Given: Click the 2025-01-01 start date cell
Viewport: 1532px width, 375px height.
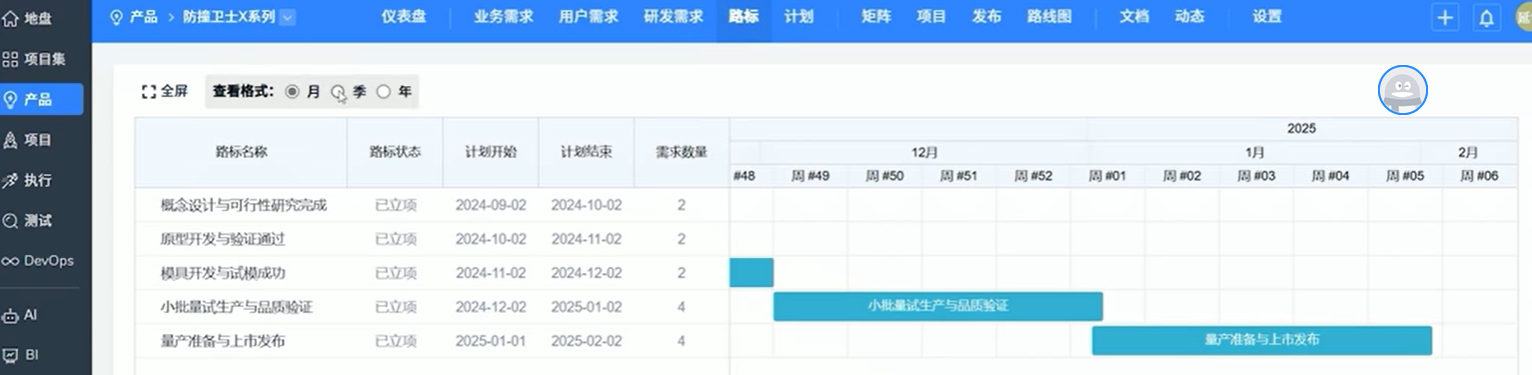Looking at the screenshot, I should point(491,341).
